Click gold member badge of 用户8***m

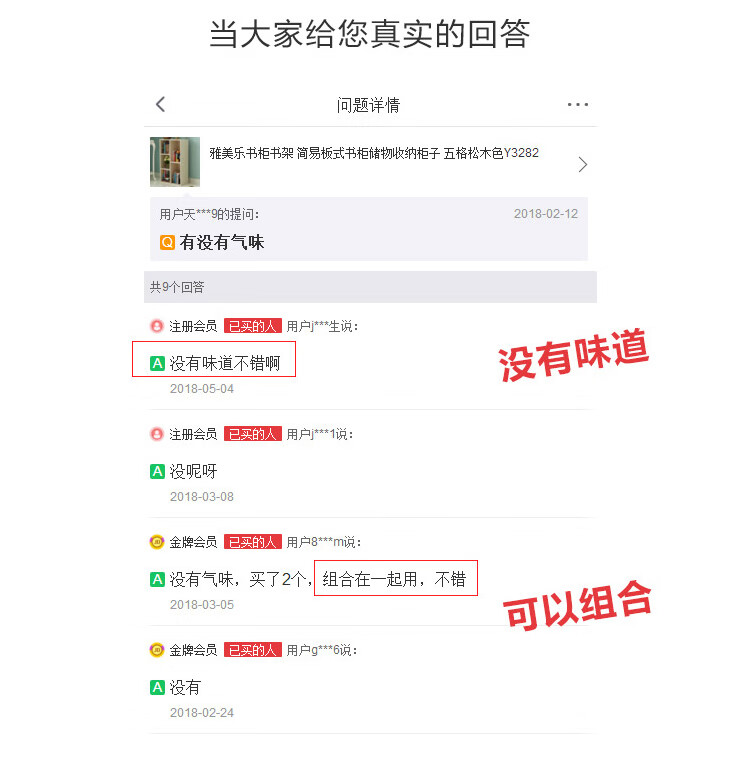coord(156,542)
